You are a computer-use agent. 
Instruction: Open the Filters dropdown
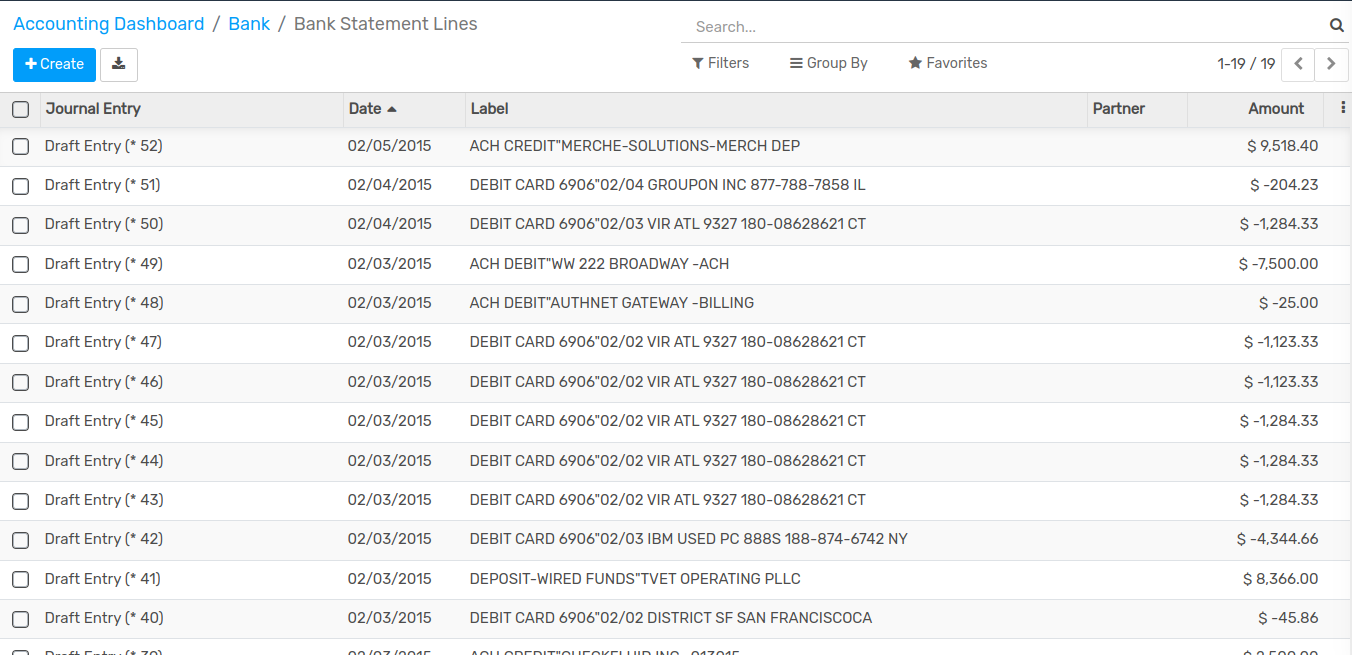[x=720, y=63]
